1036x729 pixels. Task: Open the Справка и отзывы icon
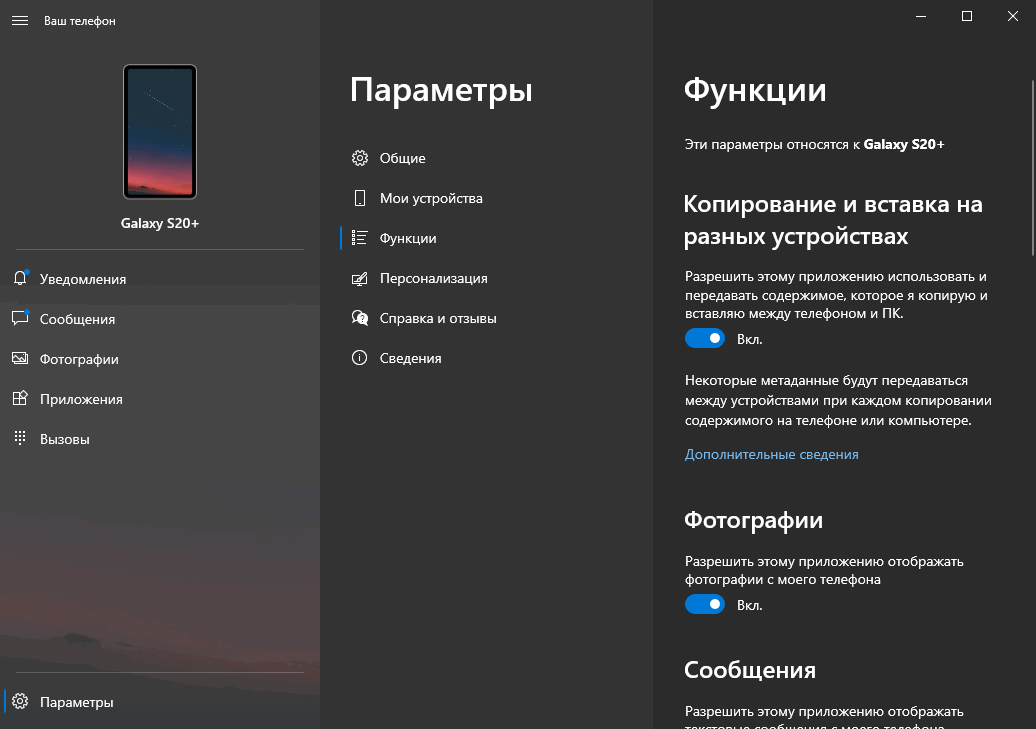click(x=360, y=318)
